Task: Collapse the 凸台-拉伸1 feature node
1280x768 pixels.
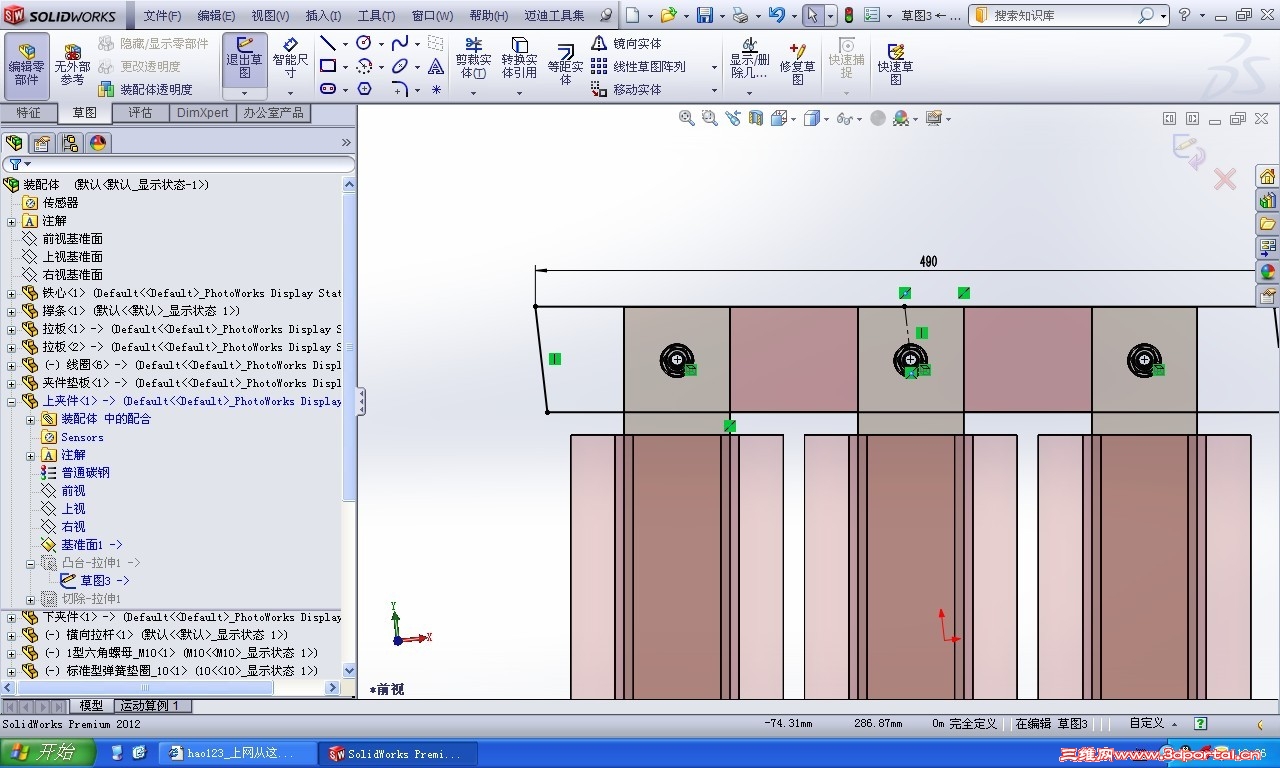Action: (x=31, y=563)
